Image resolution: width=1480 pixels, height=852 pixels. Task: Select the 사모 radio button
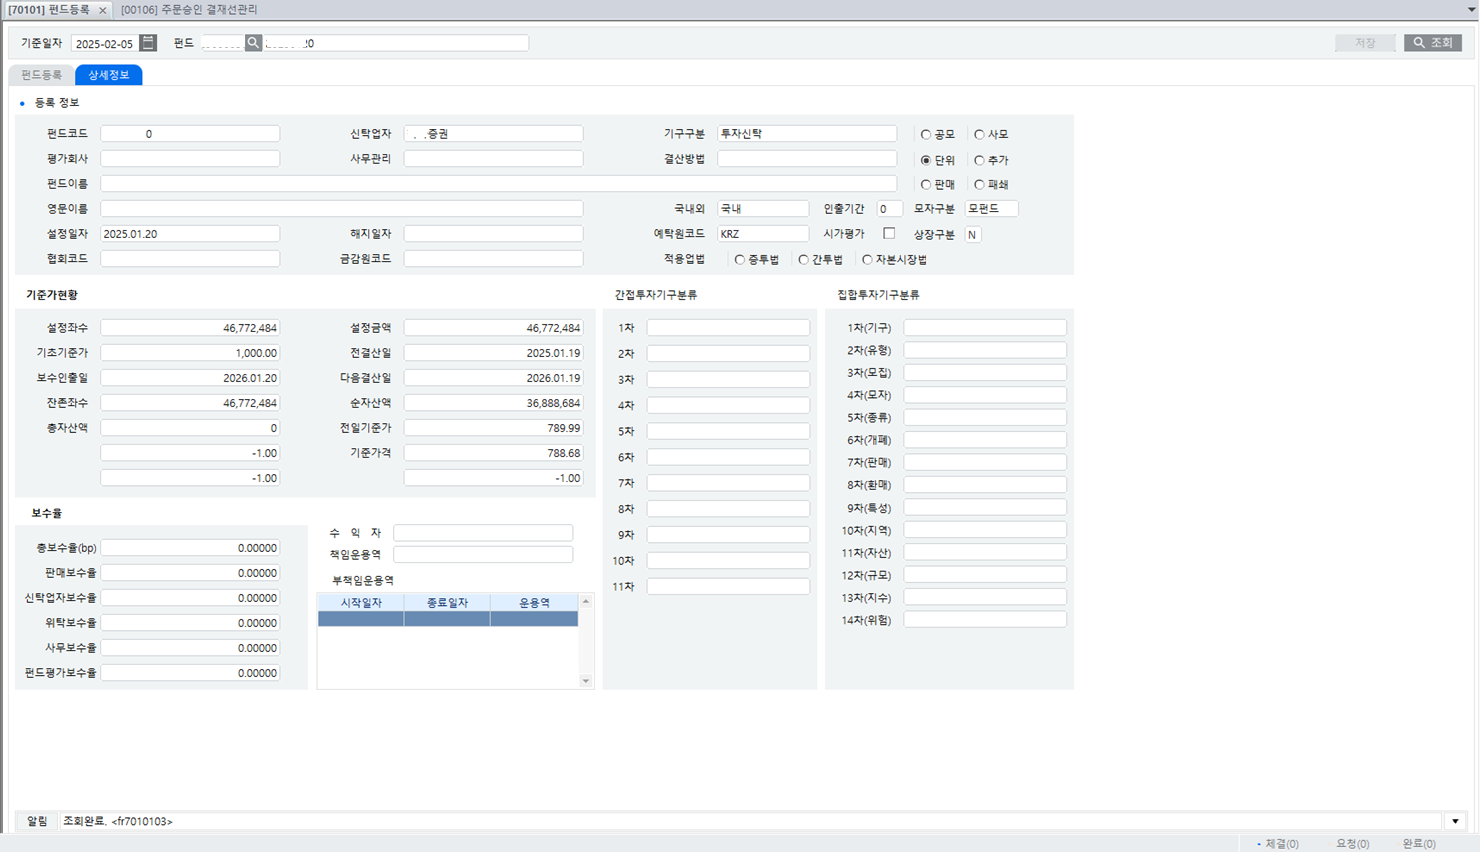point(979,134)
